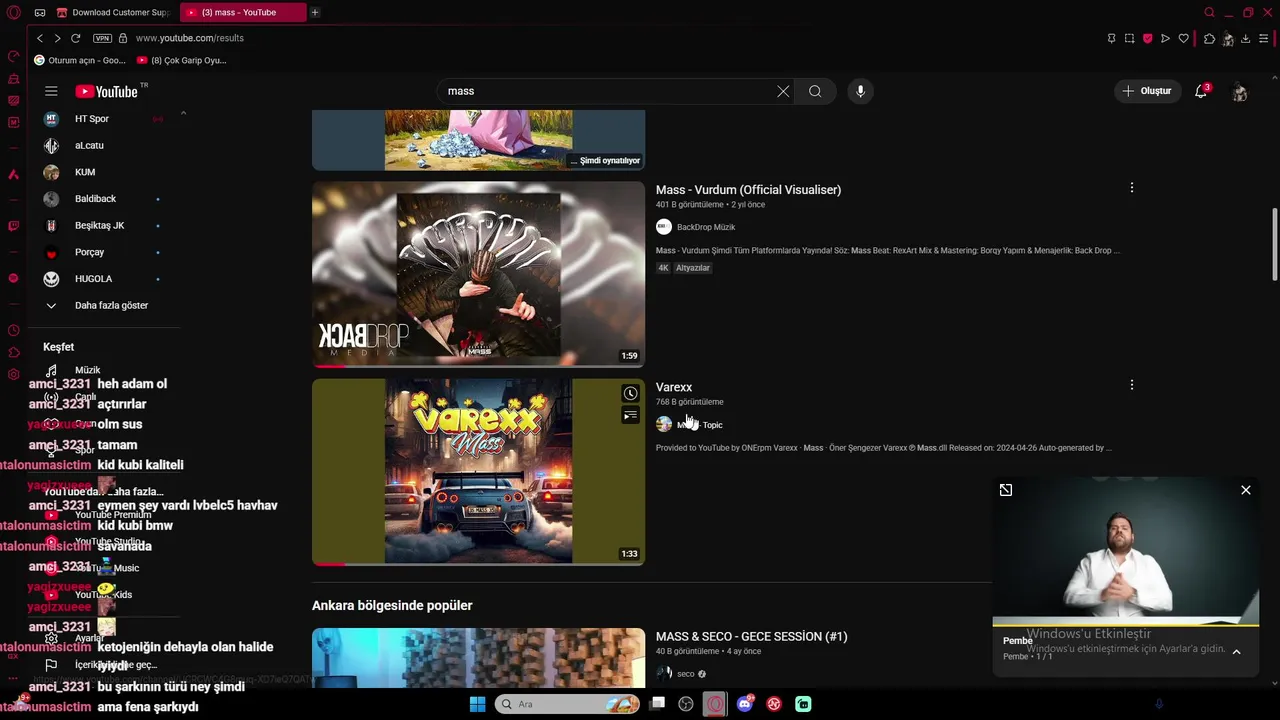The height and width of the screenshot is (720, 1280).
Task: Open MASS & SECO - GECE SESSİON title
Action: point(751,636)
